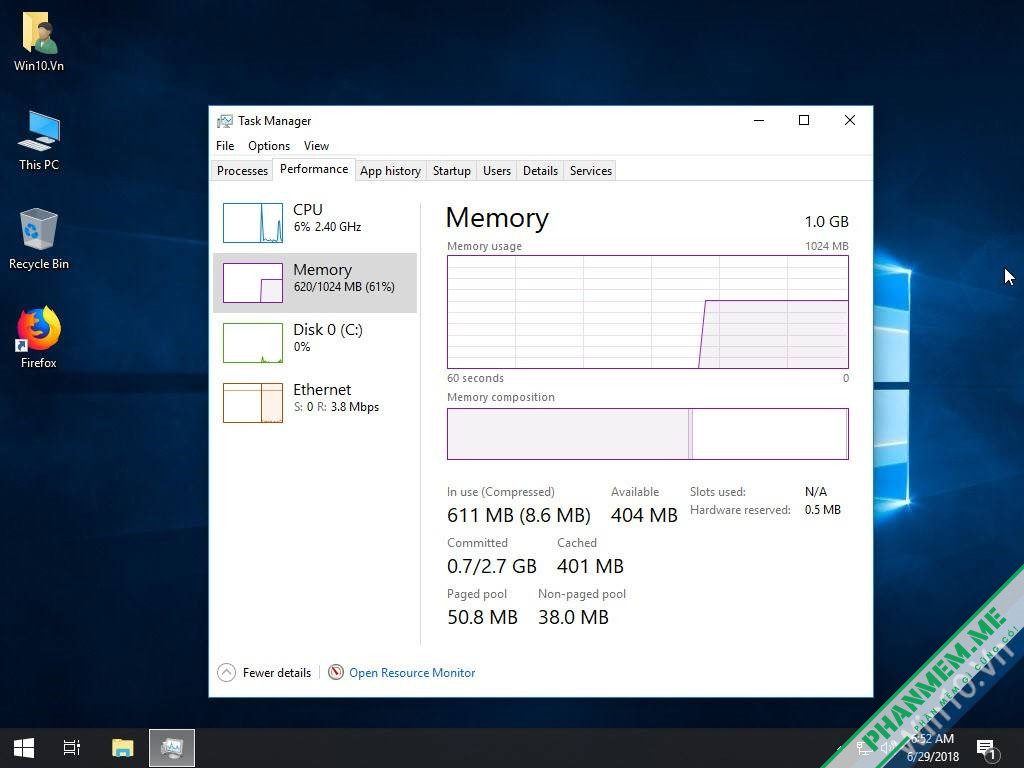Switch to the Users tab
The width and height of the screenshot is (1024, 768).
coord(497,170)
